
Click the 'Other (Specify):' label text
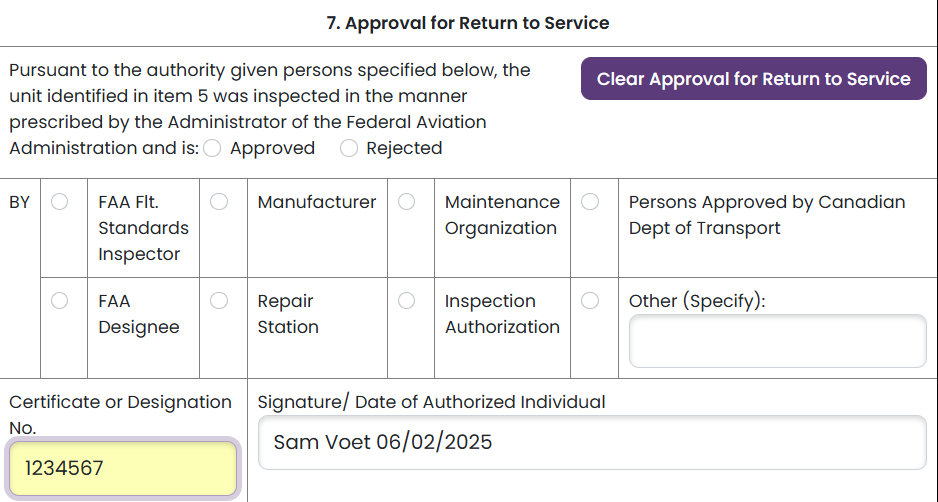coord(697,301)
